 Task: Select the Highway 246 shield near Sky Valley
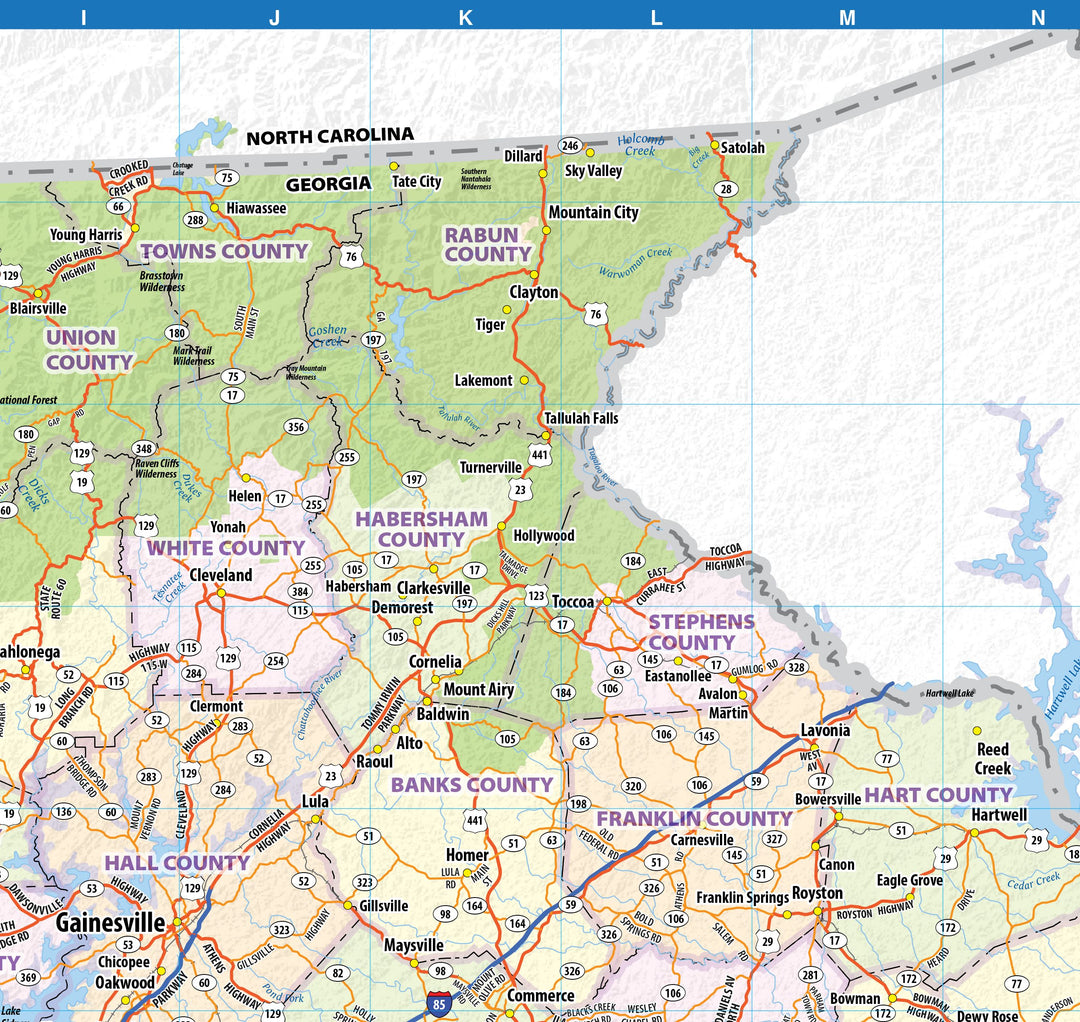(x=569, y=144)
